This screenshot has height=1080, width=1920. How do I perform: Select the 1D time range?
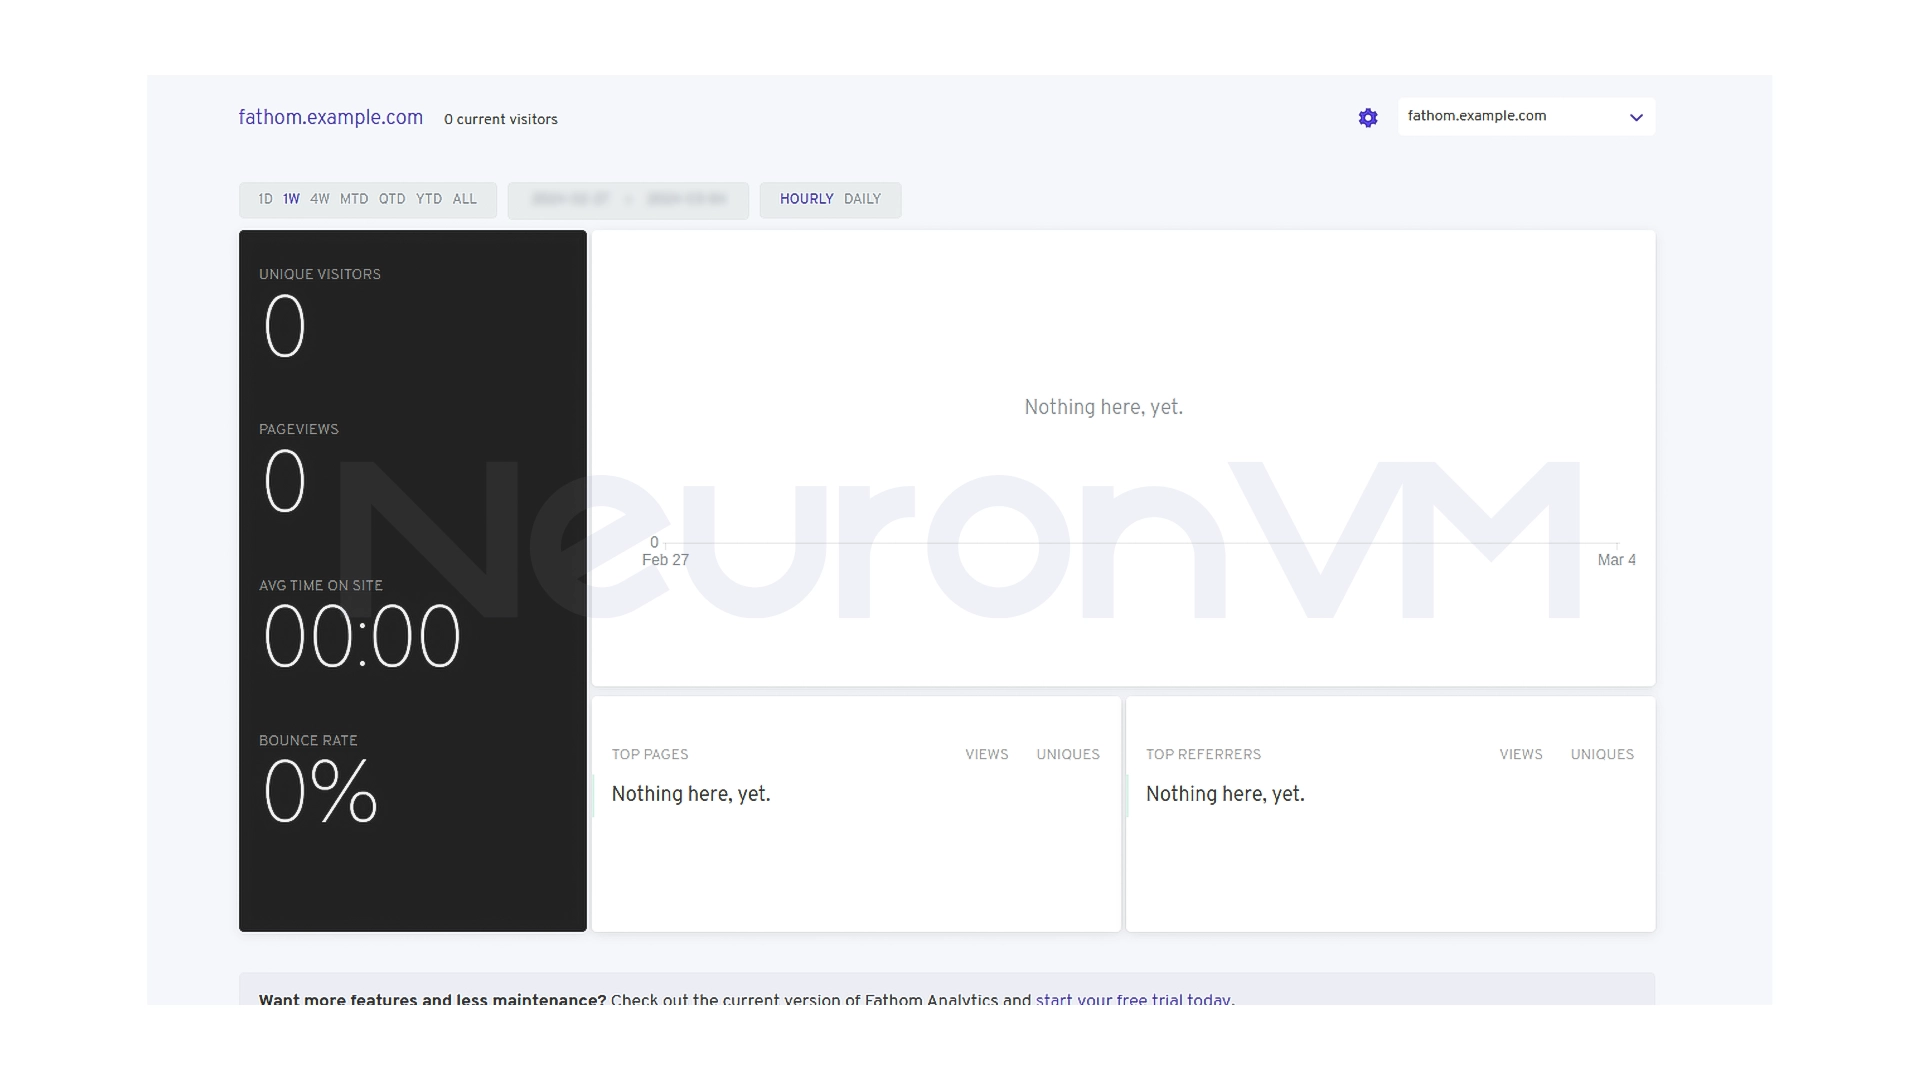click(265, 199)
